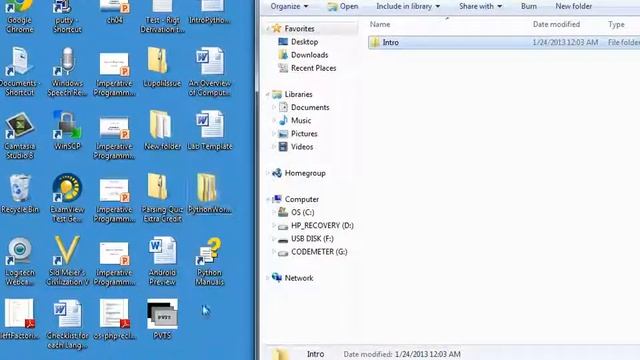Open the Parsing Quiz Extra Credit folder
Viewport: 640px width, 360px height.
pos(162,198)
